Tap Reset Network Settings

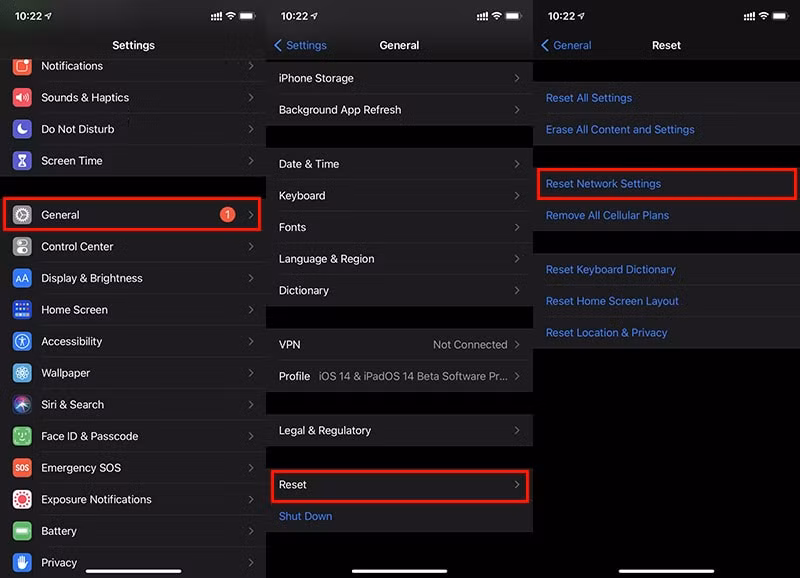pos(603,184)
